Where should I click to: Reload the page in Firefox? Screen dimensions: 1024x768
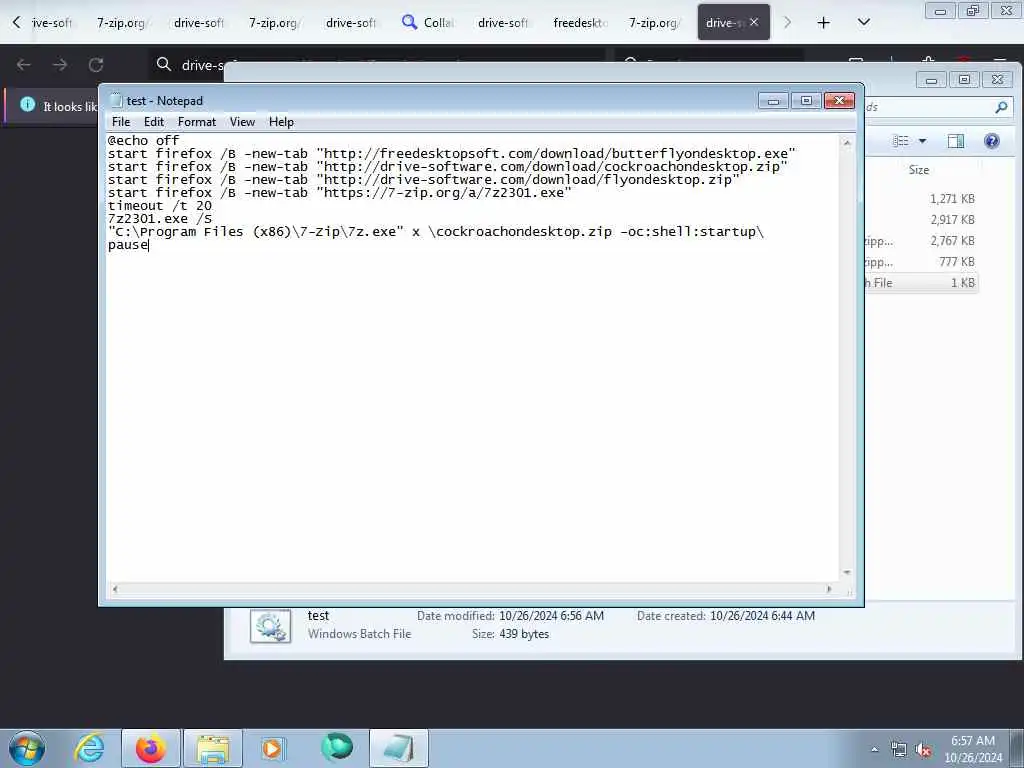96,65
